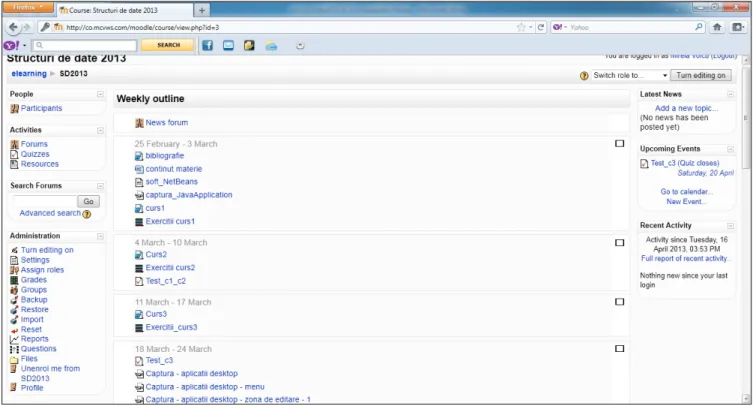The width and height of the screenshot is (753, 406).
Task: Go to elearning breadcrumb link
Action: [29, 74]
